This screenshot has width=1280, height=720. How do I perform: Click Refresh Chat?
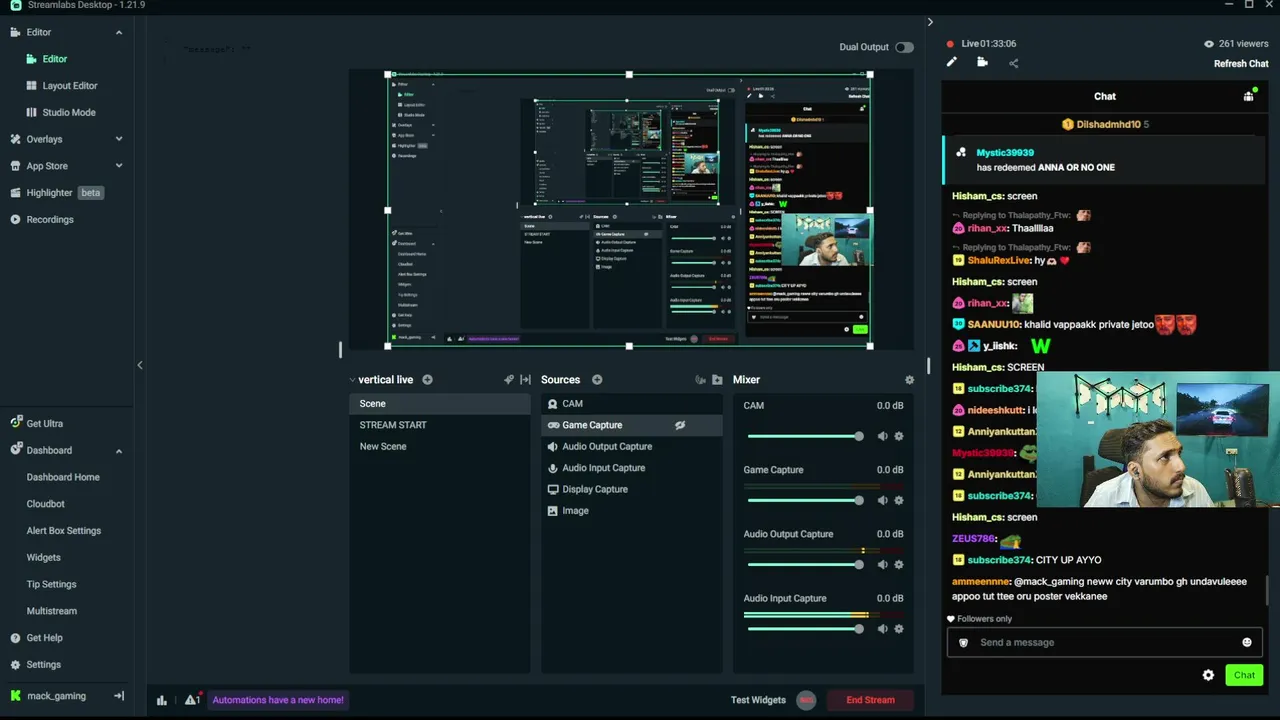coord(1241,64)
